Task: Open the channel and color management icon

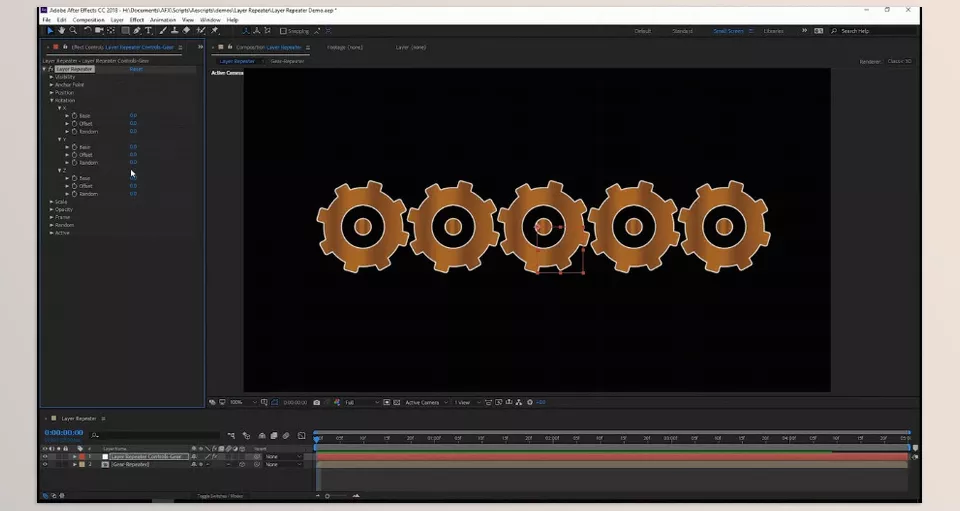Action: 337,403
